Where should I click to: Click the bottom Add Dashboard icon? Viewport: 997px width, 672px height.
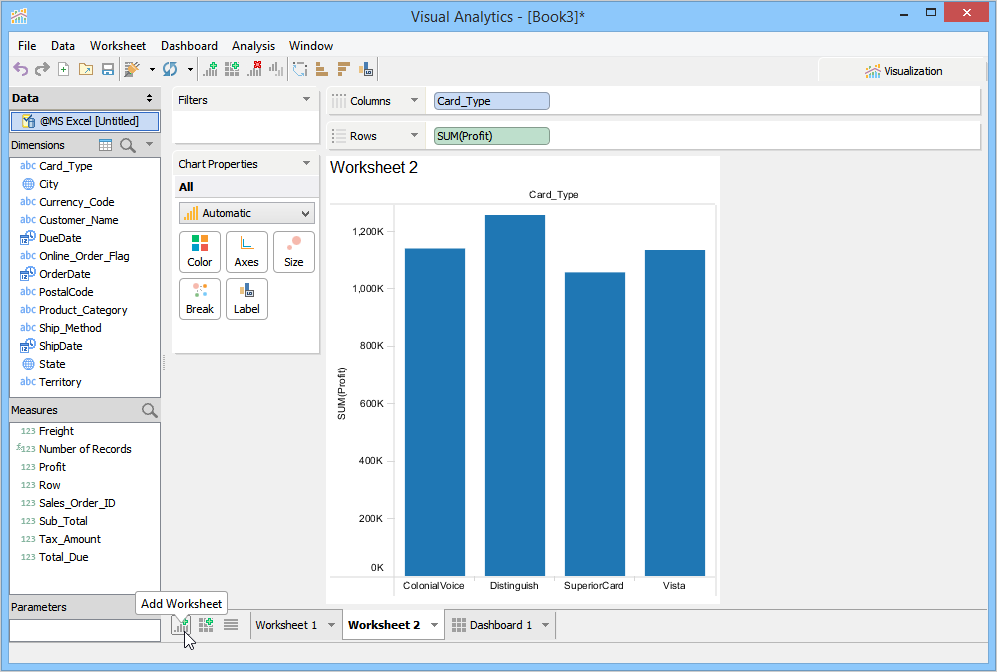click(x=206, y=625)
